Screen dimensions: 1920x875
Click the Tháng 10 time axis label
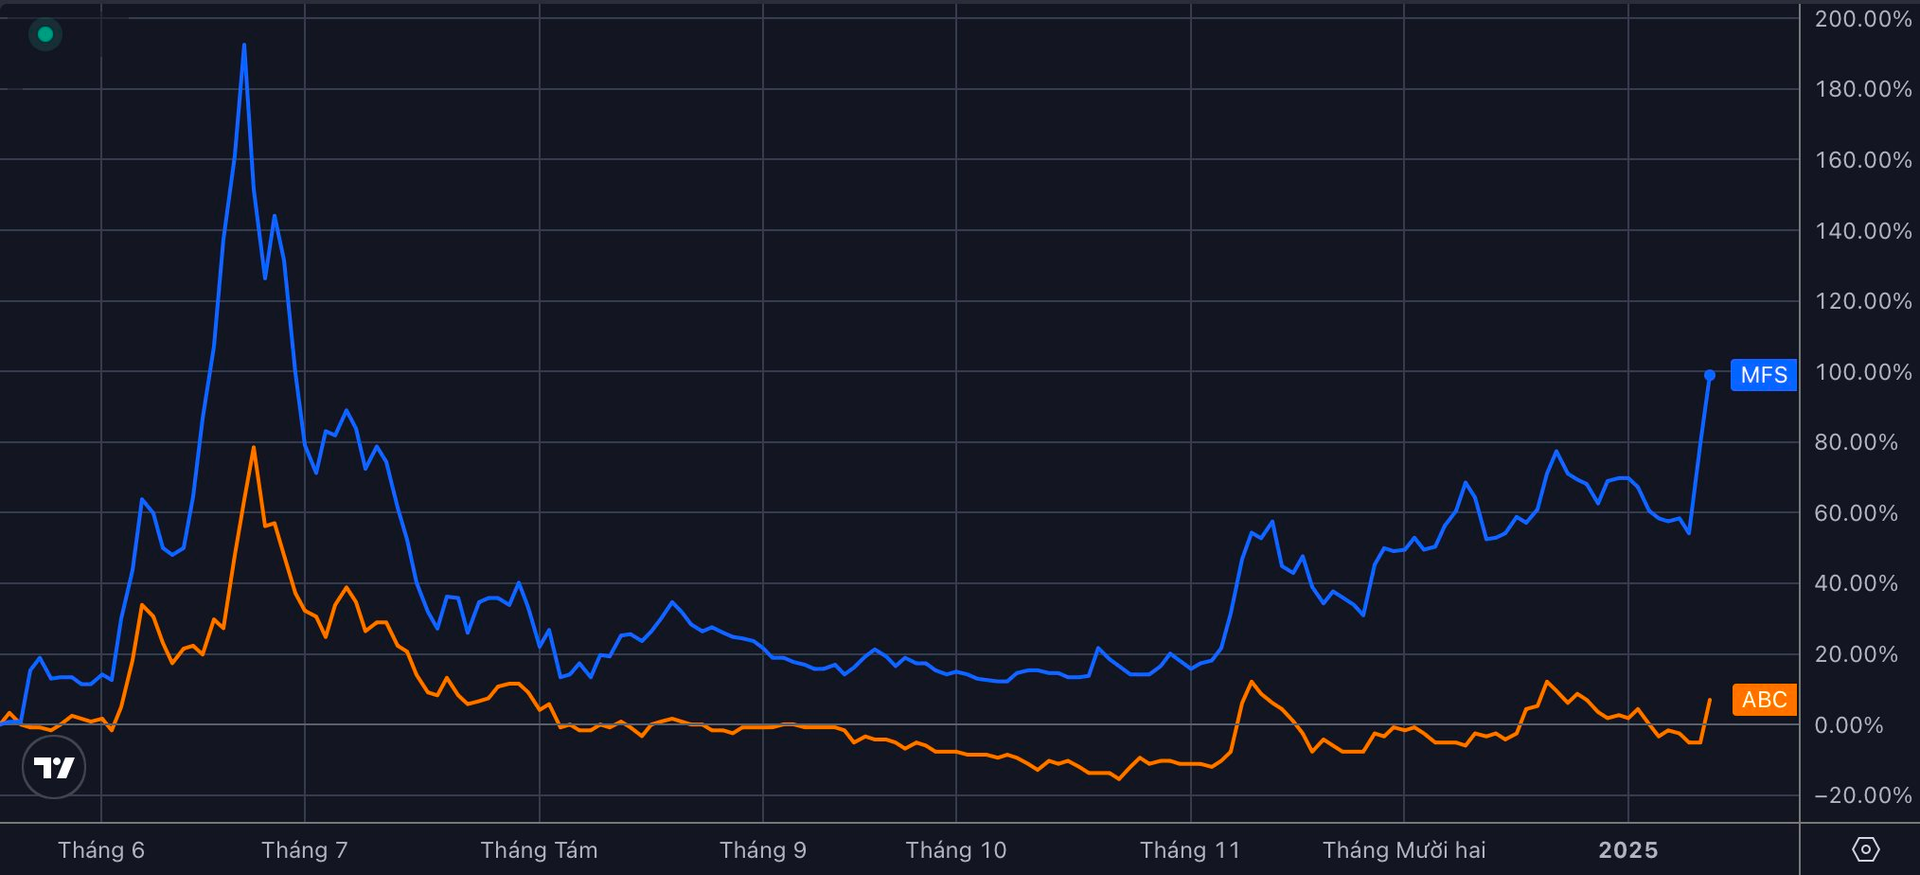(x=956, y=850)
